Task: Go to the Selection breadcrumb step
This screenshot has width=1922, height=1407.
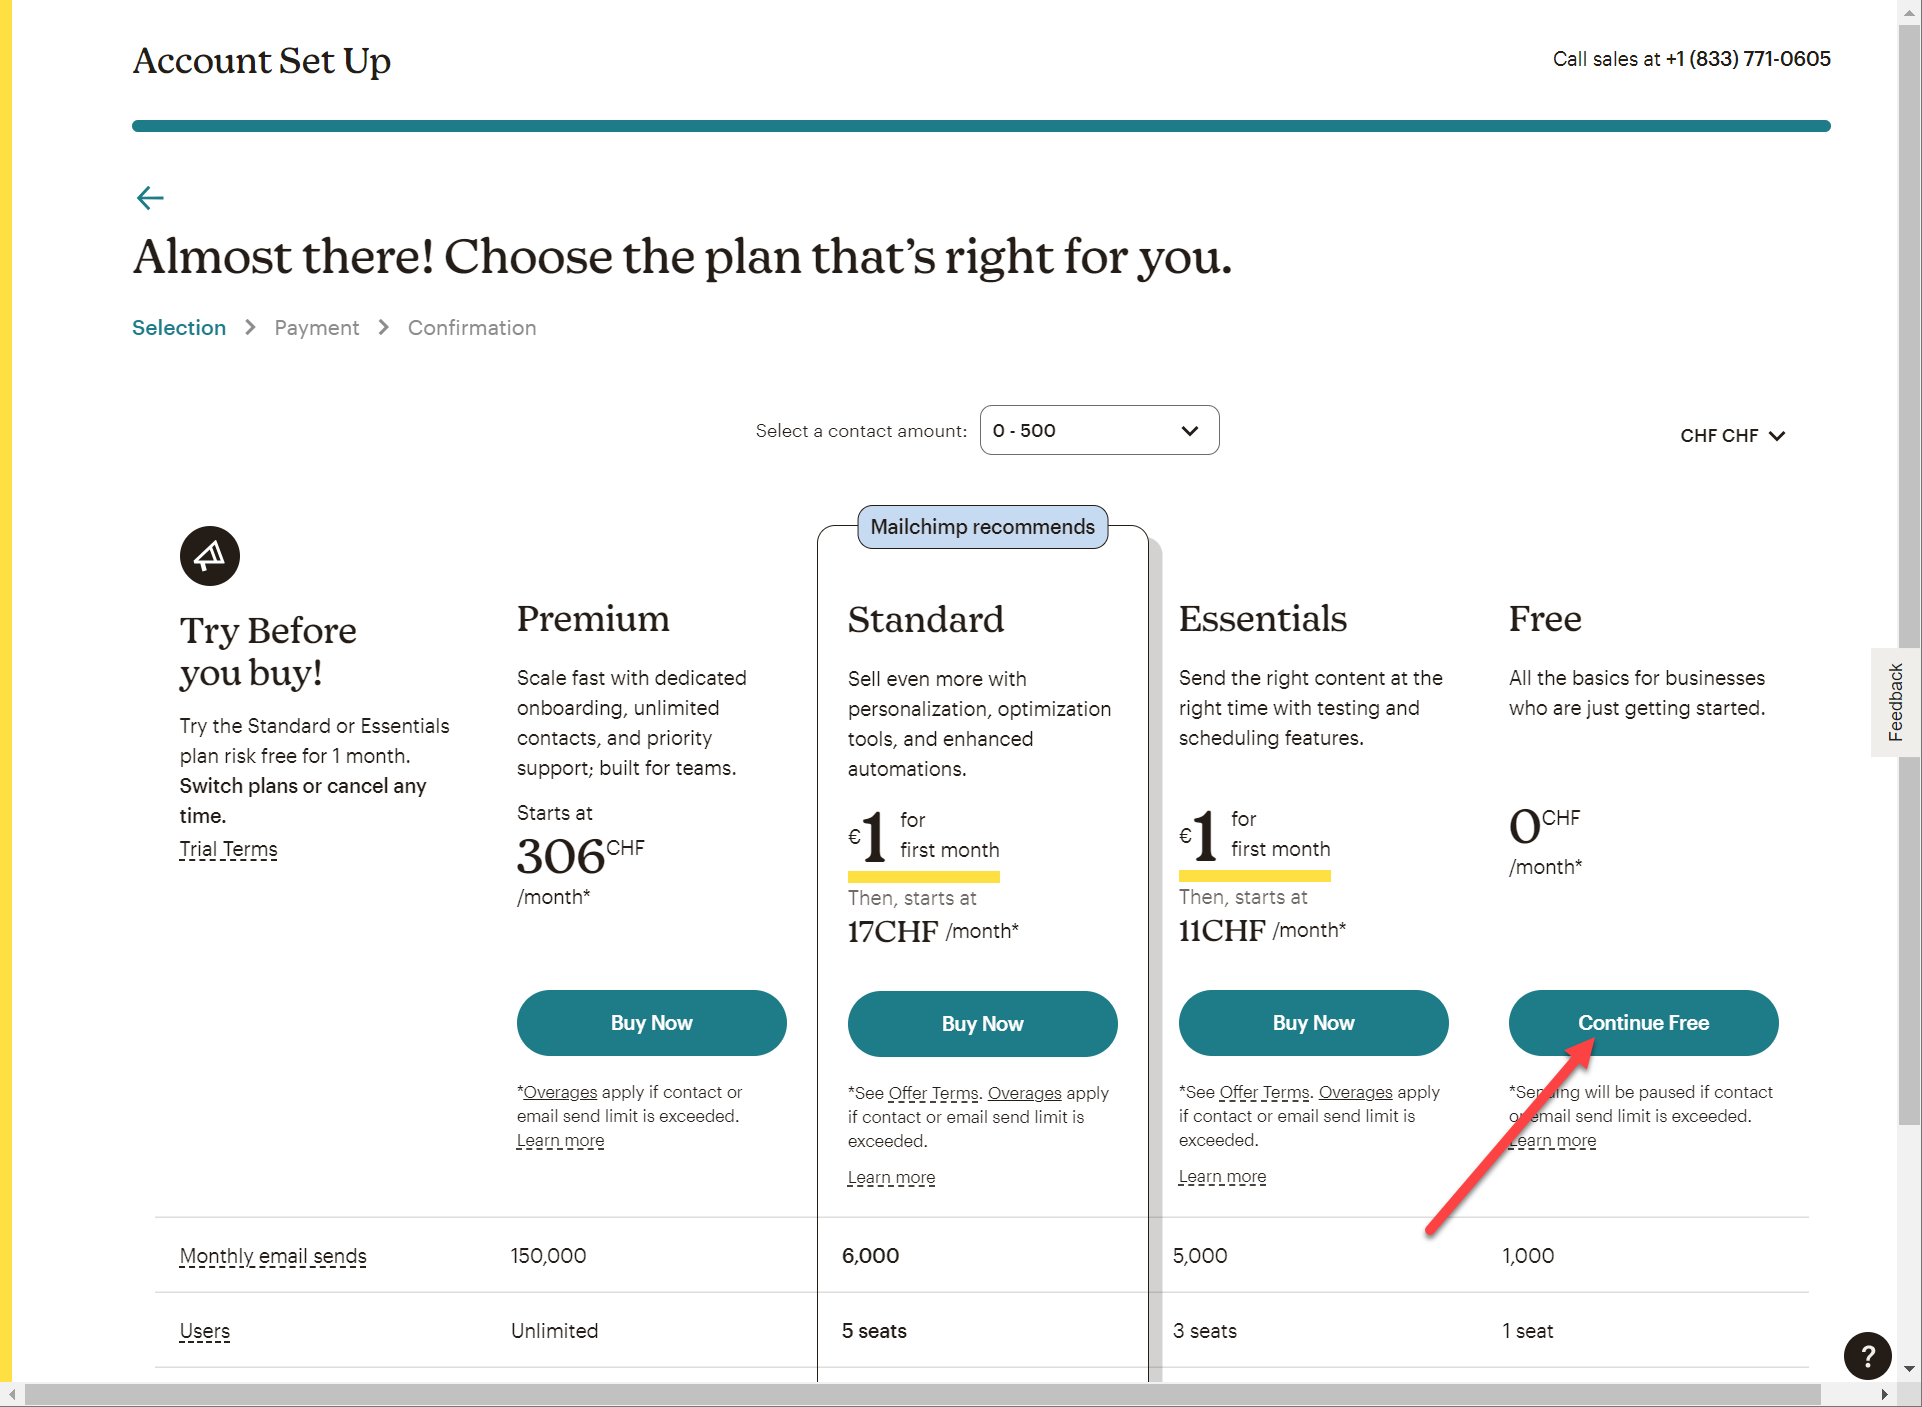Action: [179, 328]
